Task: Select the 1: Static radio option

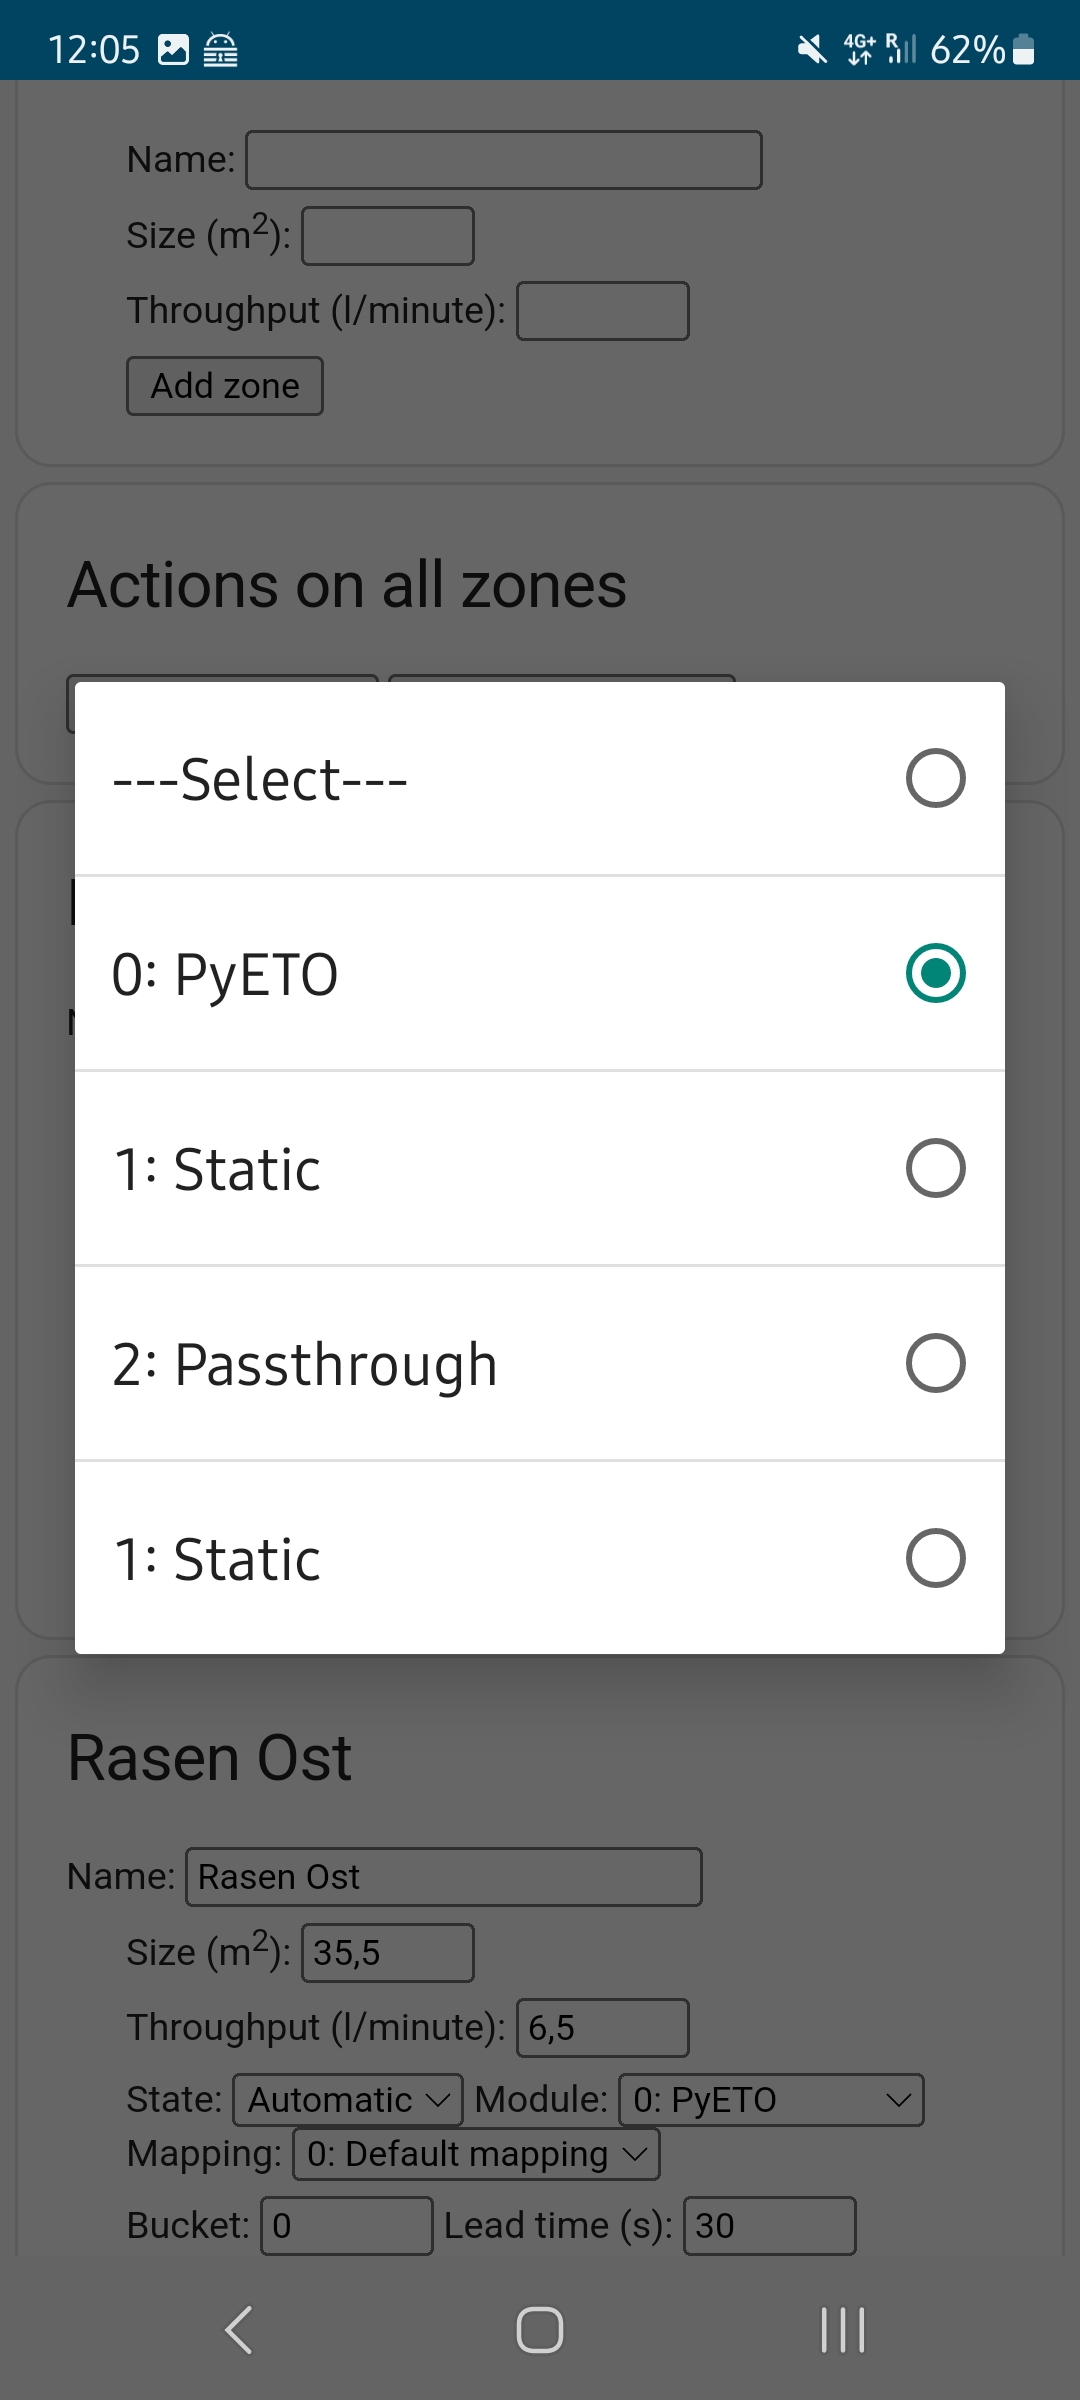Action: tap(540, 1168)
